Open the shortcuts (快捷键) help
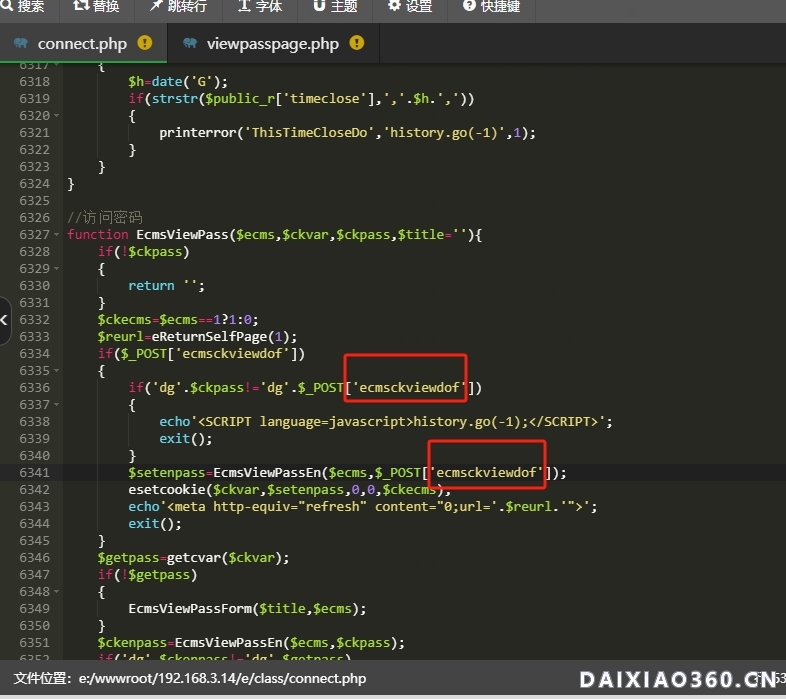 tap(491, 7)
